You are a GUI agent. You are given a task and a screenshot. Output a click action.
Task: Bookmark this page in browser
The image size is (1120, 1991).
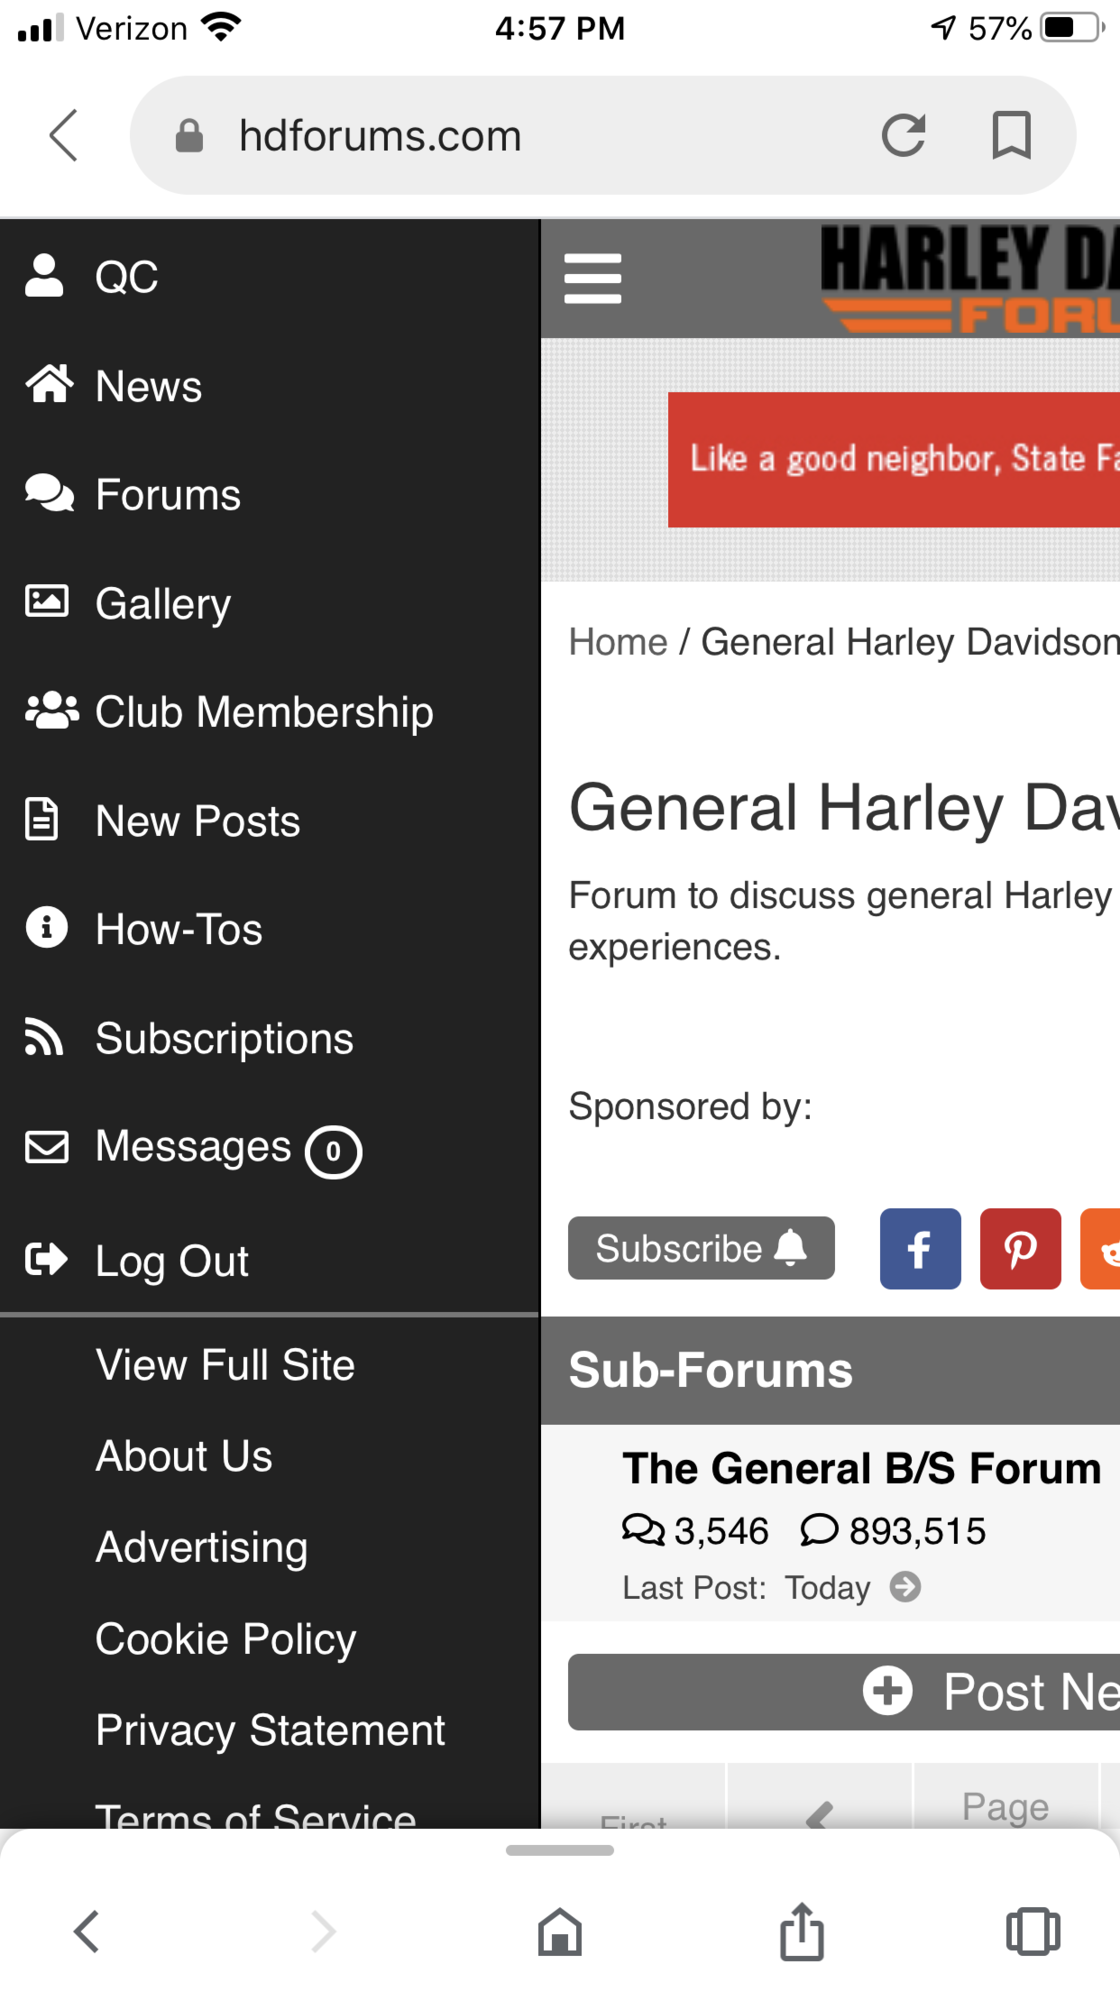coord(1011,135)
